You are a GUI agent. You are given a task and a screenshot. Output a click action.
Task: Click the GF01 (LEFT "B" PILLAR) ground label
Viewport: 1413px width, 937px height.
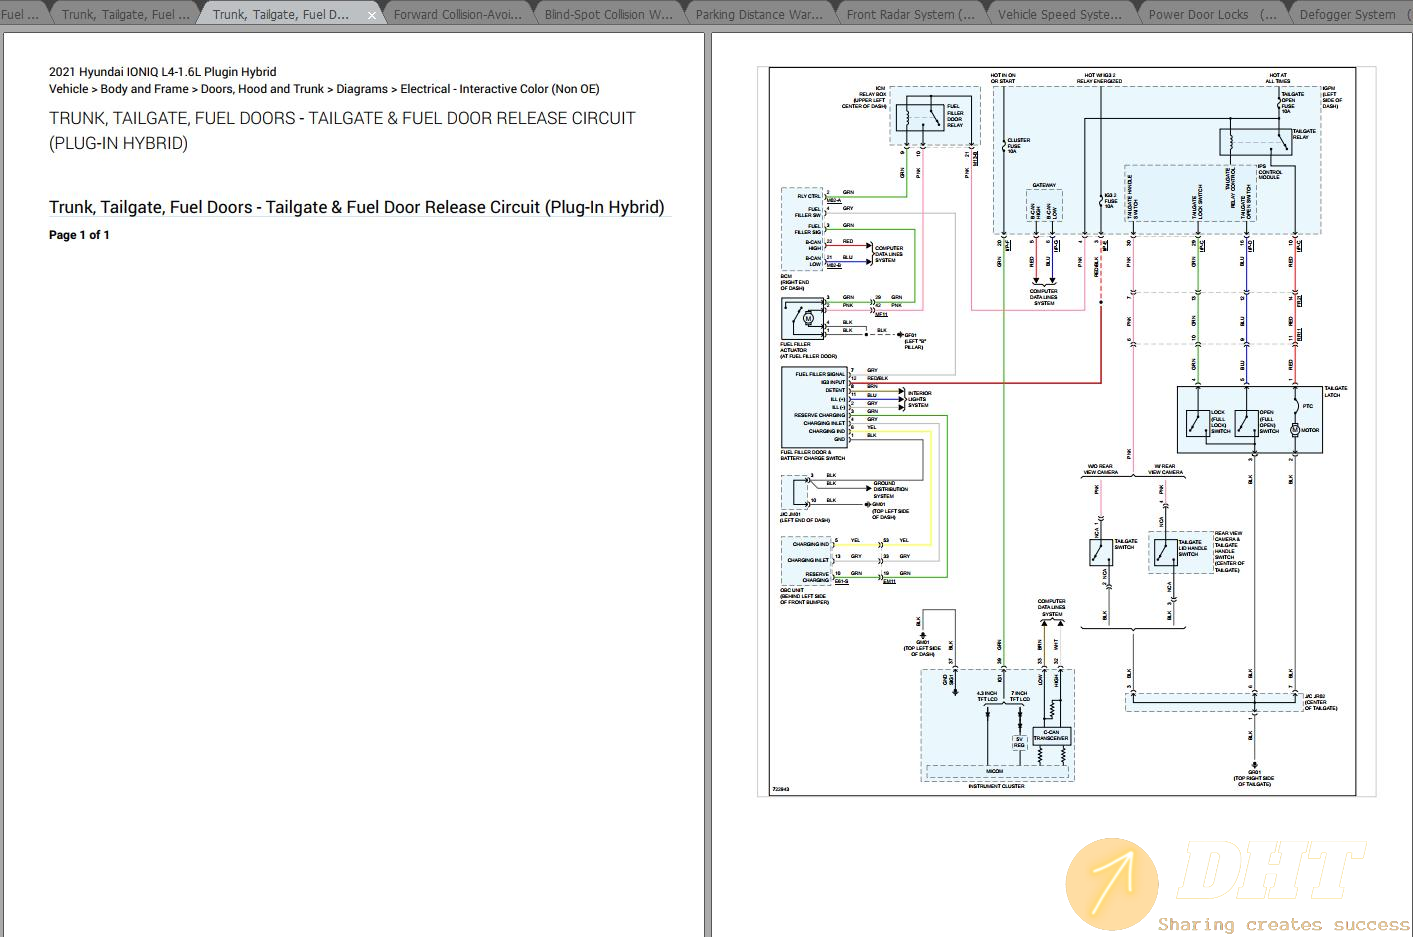(x=915, y=341)
